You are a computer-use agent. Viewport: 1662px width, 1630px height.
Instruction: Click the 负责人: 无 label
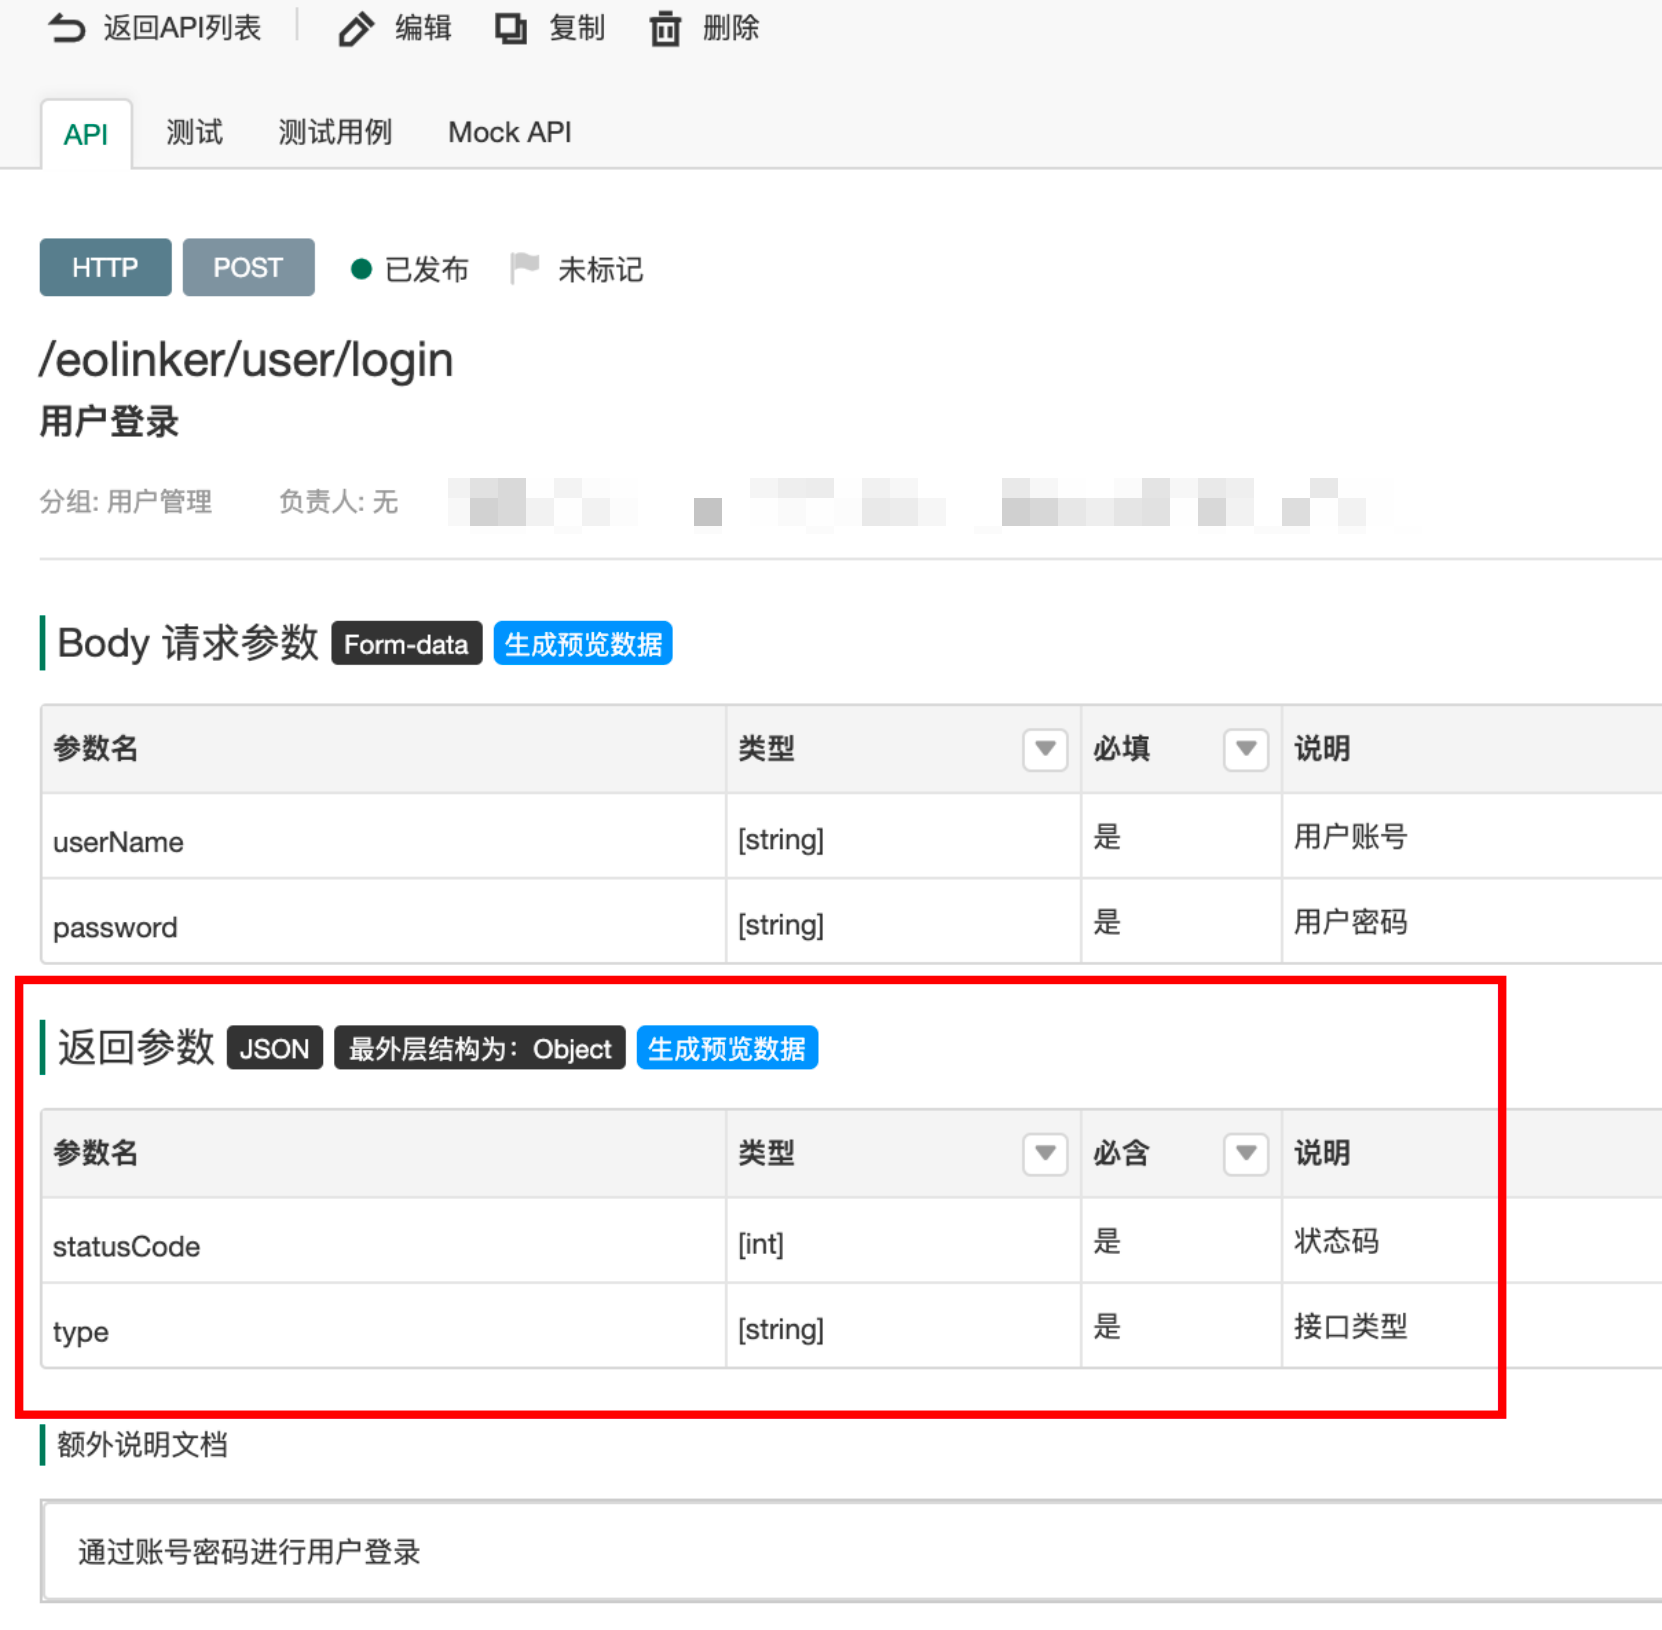click(338, 501)
